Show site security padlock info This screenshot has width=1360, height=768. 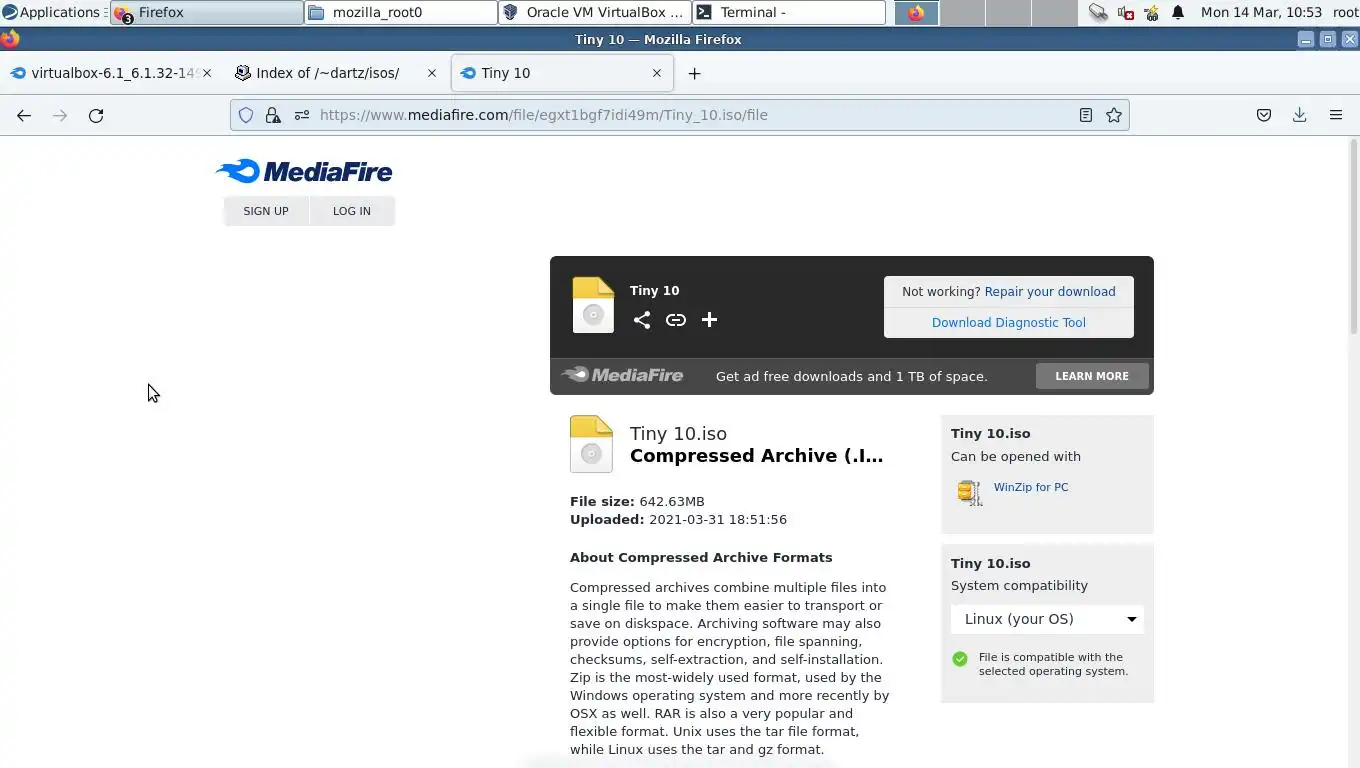click(x=273, y=115)
